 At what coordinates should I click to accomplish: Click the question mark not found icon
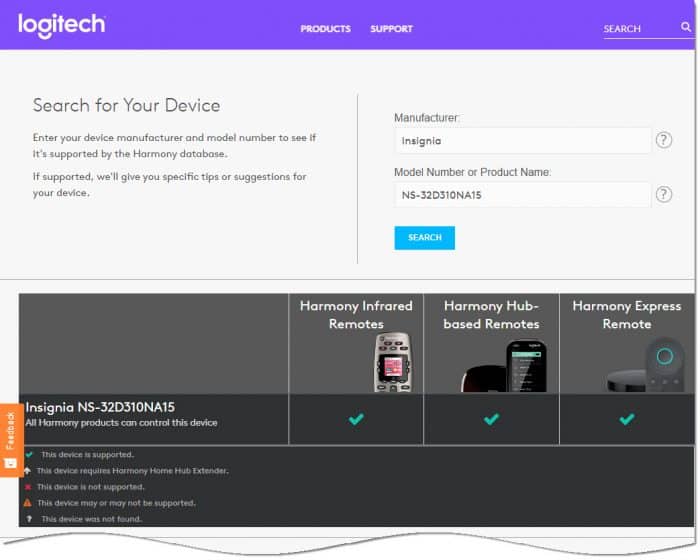click(29, 519)
